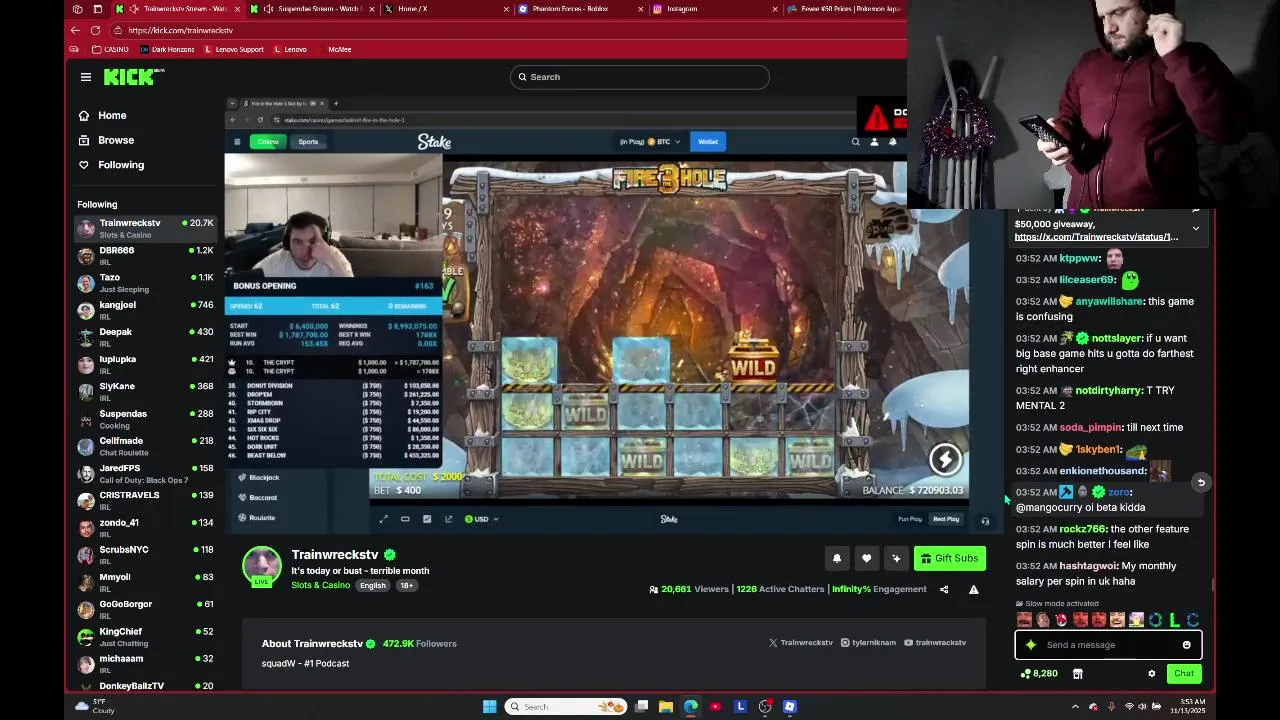Click the KICK logo
Screen dimensions: 1280x720
(x=133, y=77)
